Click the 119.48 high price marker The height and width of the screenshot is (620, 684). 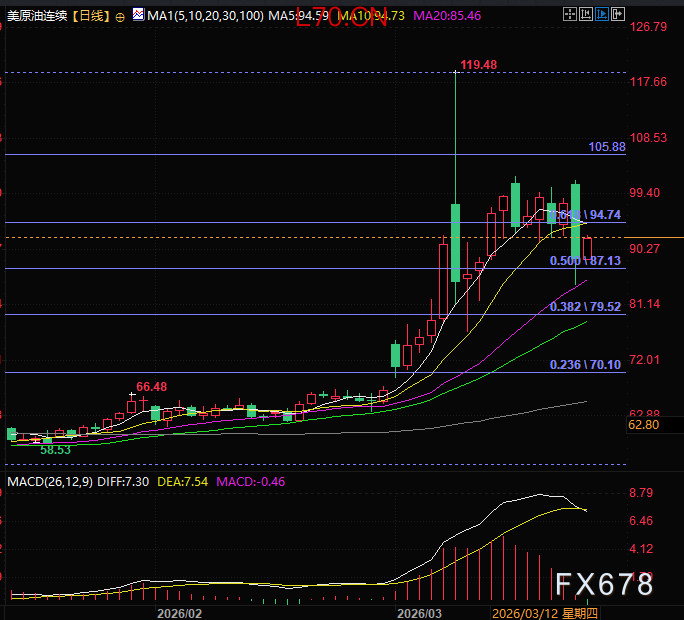pyautogui.click(x=478, y=65)
